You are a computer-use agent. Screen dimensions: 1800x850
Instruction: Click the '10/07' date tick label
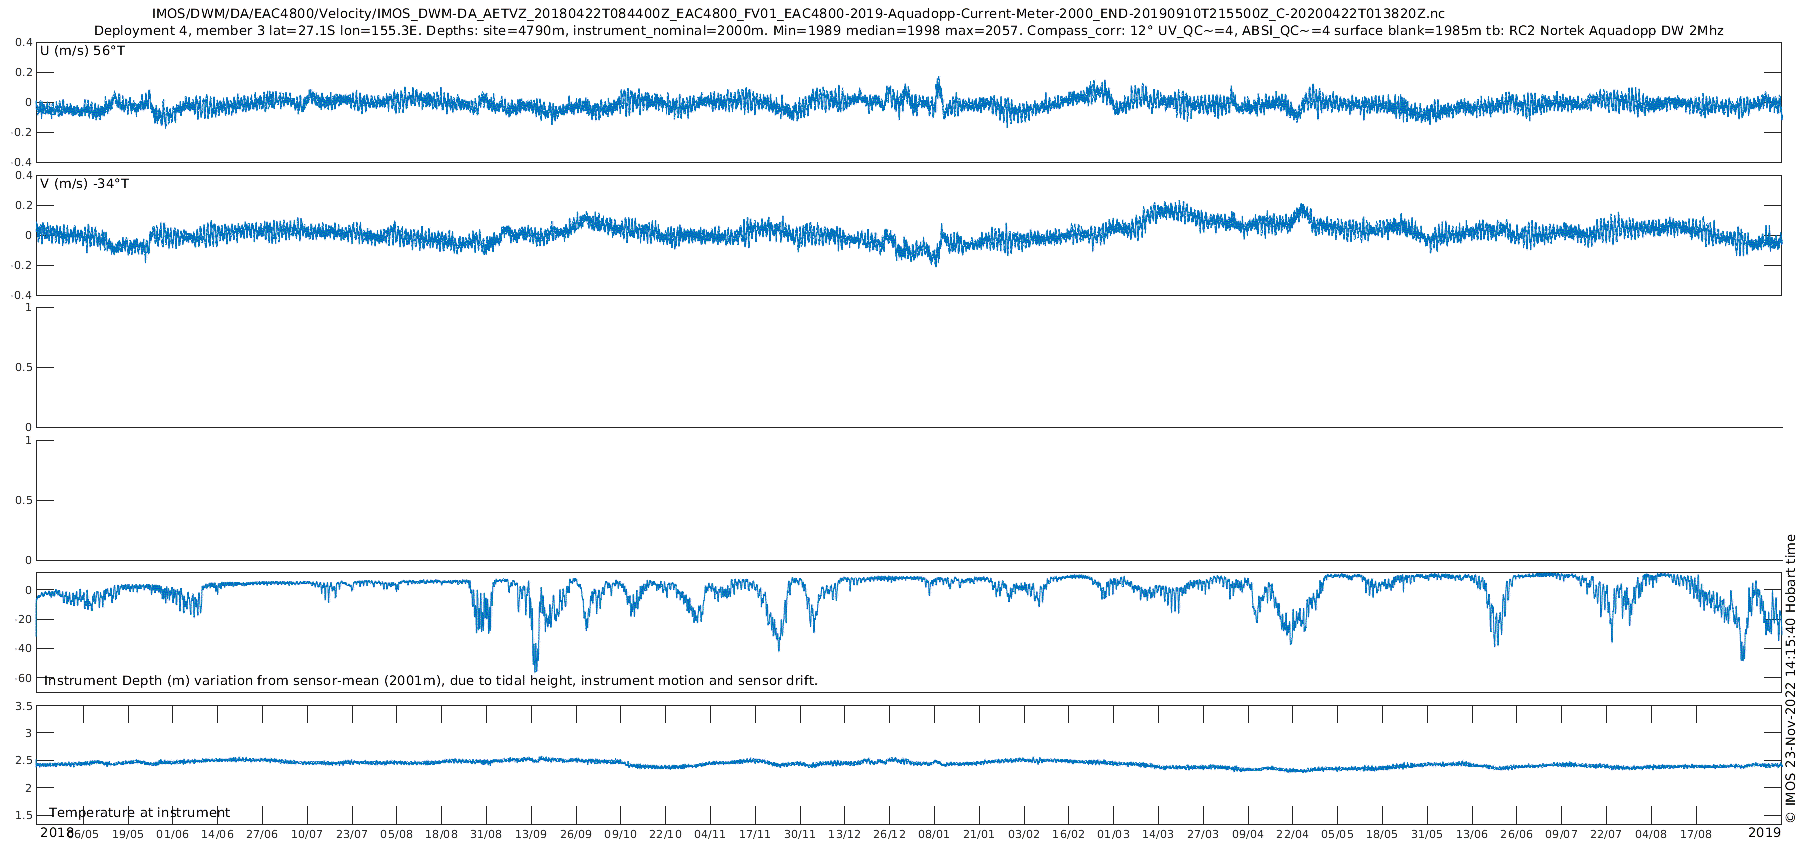[x=307, y=834]
